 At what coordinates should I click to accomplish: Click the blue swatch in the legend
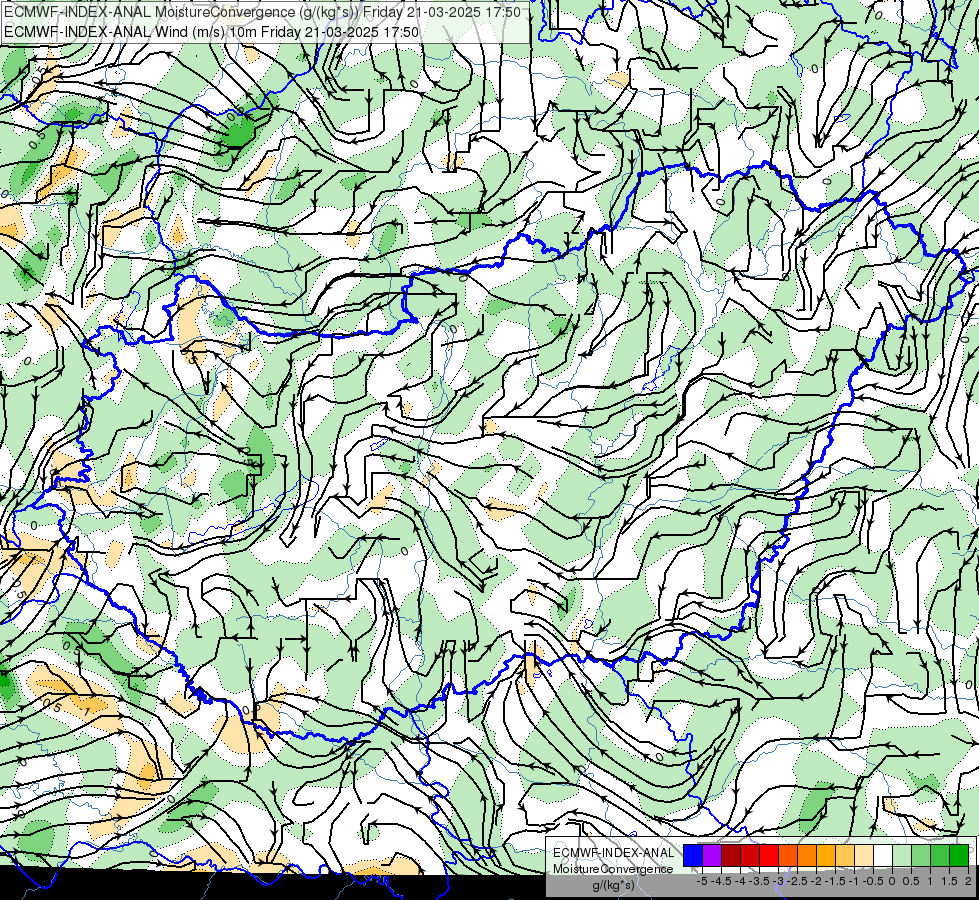point(693,855)
